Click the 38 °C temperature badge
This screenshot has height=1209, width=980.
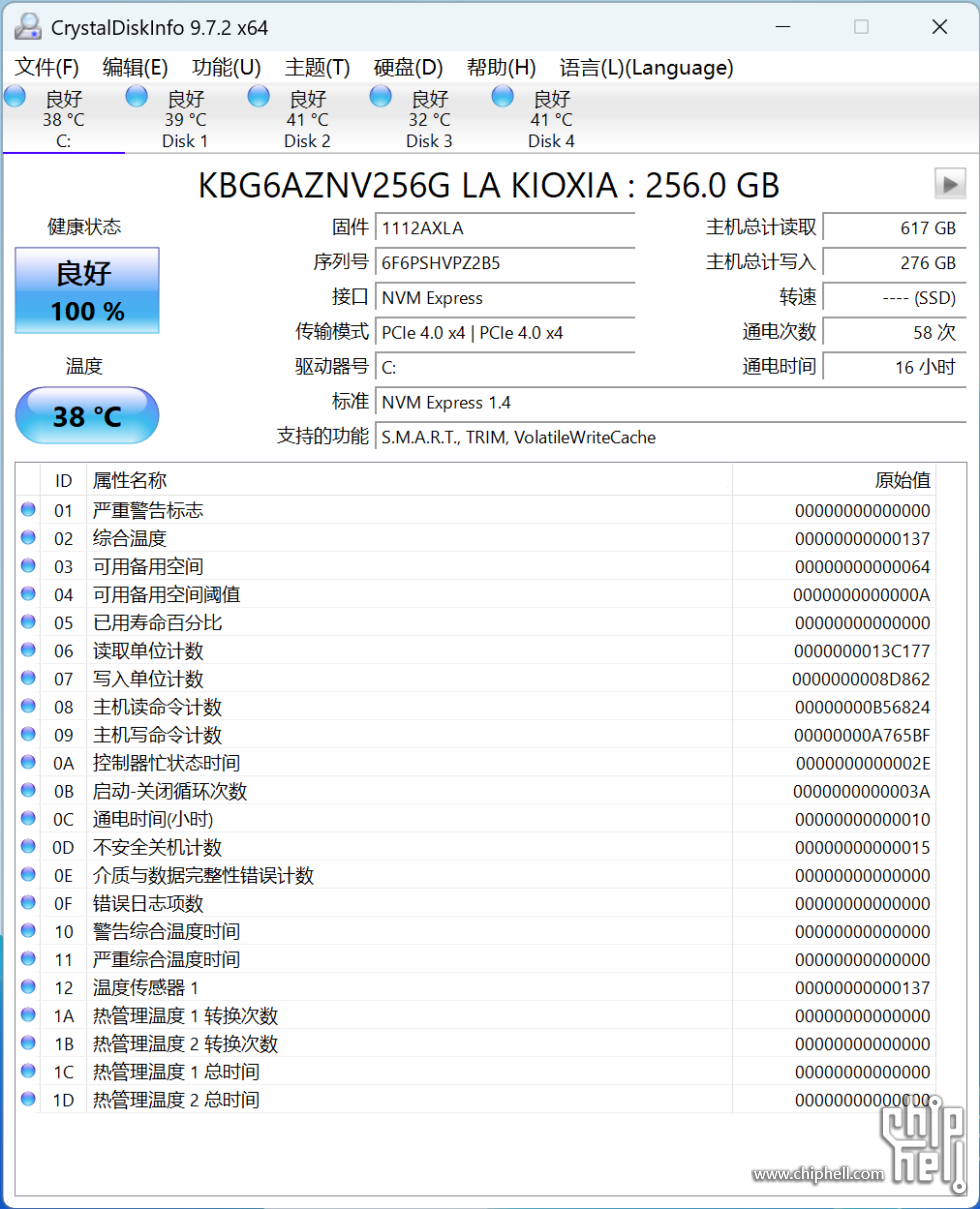point(86,415)
